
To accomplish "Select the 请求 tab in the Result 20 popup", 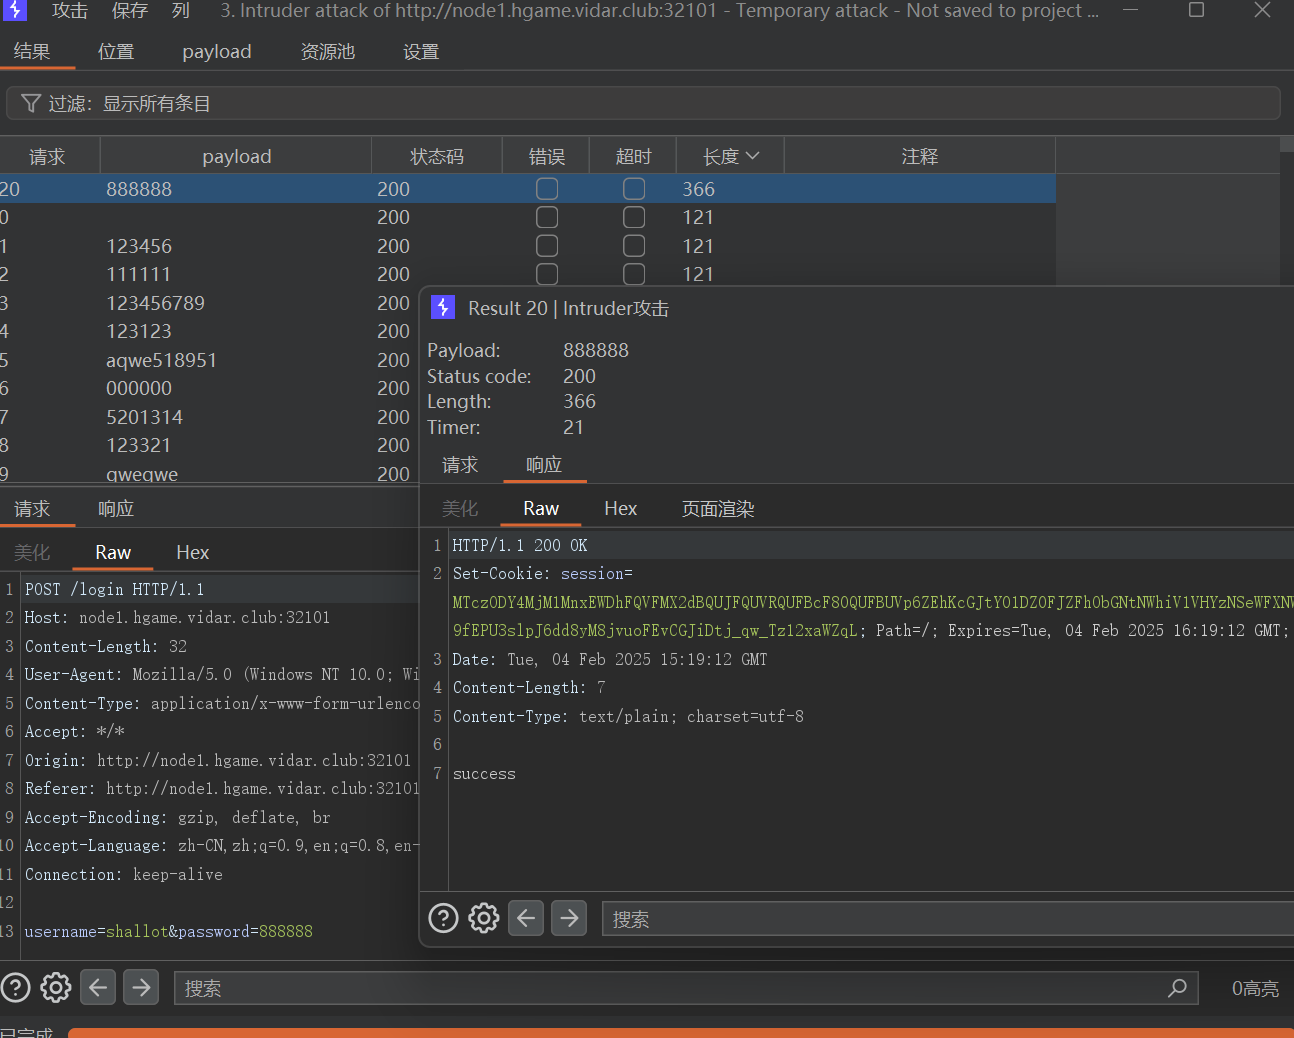I will (x=460, y=465).
